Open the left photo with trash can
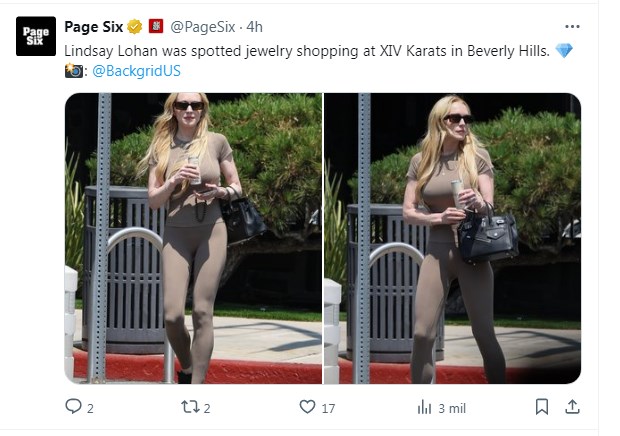The image size is (620, 436). click(x=193, y=238)
